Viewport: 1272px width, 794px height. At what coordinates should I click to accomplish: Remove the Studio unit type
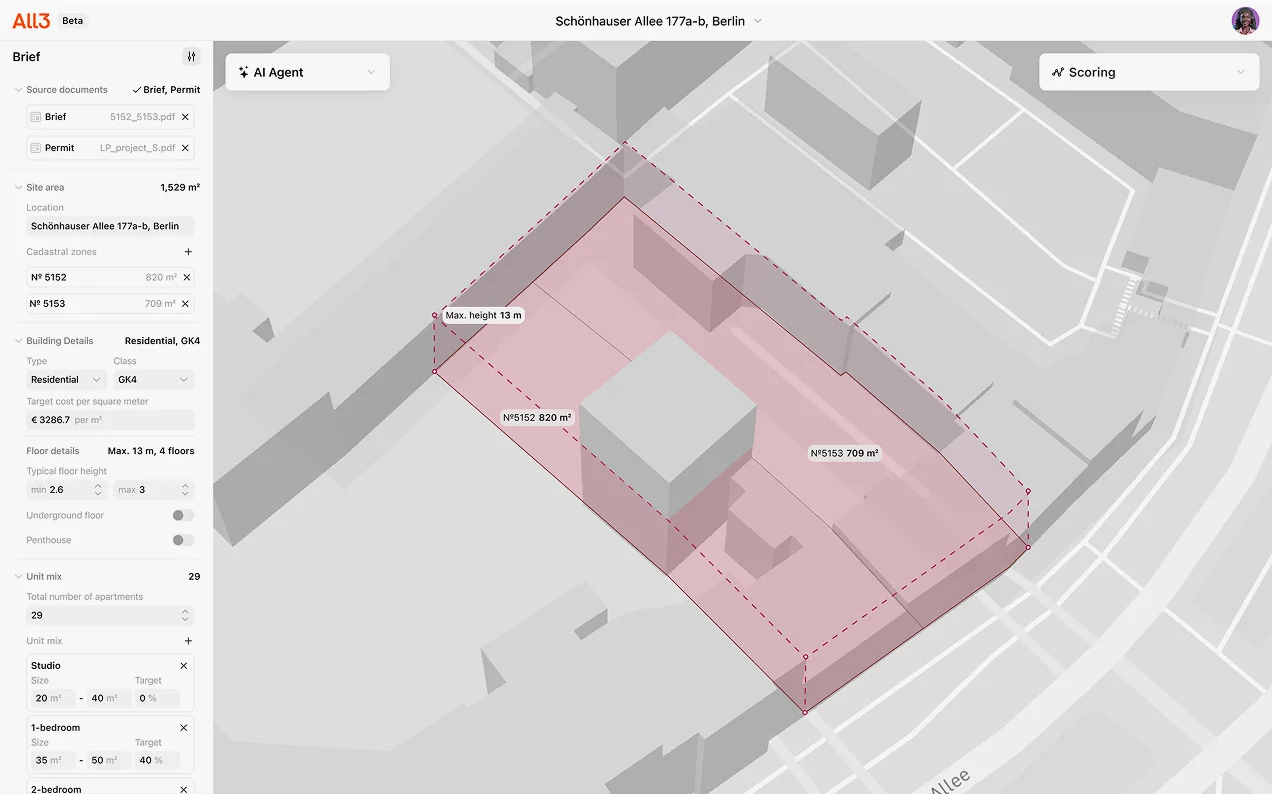[184, 666]
